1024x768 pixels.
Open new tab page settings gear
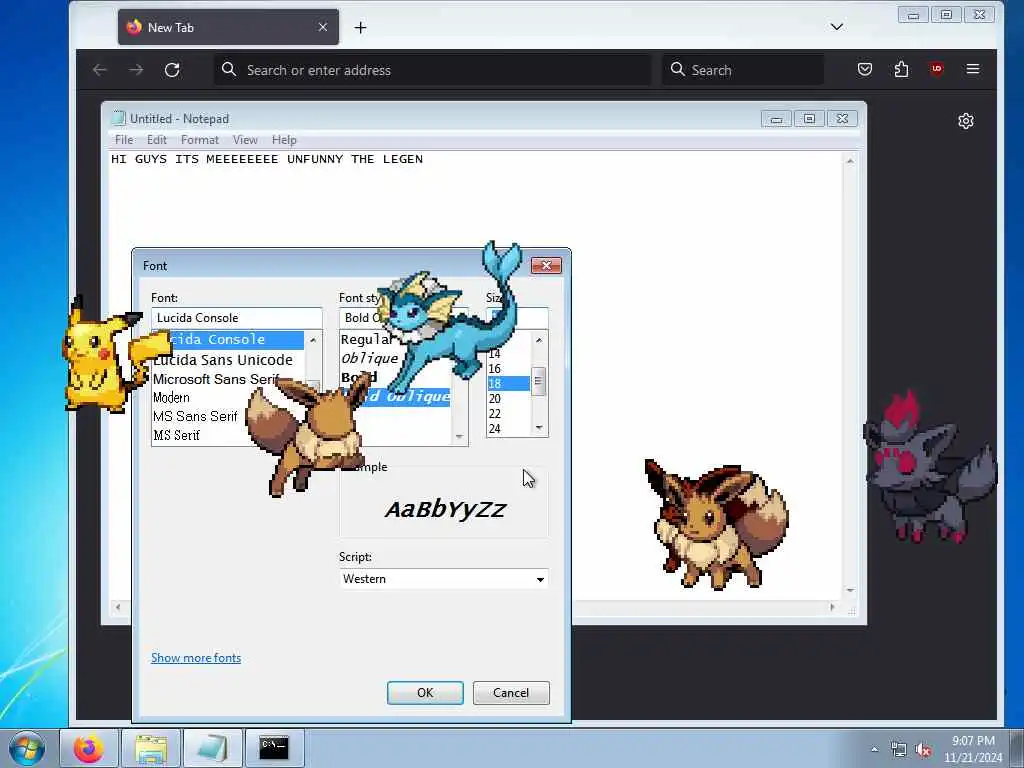(965, 121)
